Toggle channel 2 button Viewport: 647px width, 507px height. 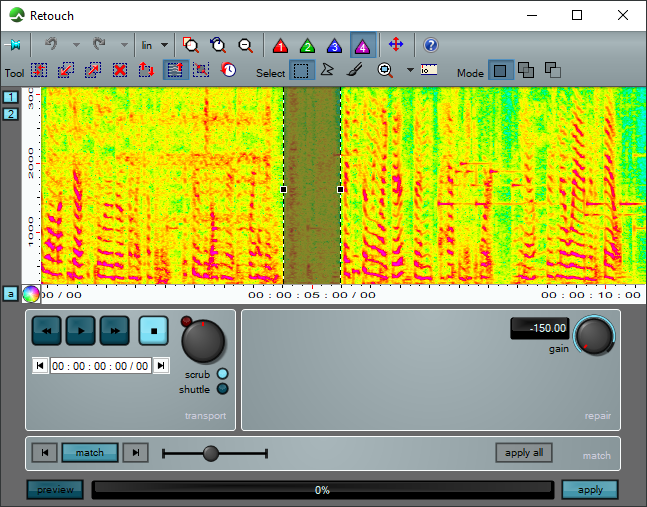point(11,114)
